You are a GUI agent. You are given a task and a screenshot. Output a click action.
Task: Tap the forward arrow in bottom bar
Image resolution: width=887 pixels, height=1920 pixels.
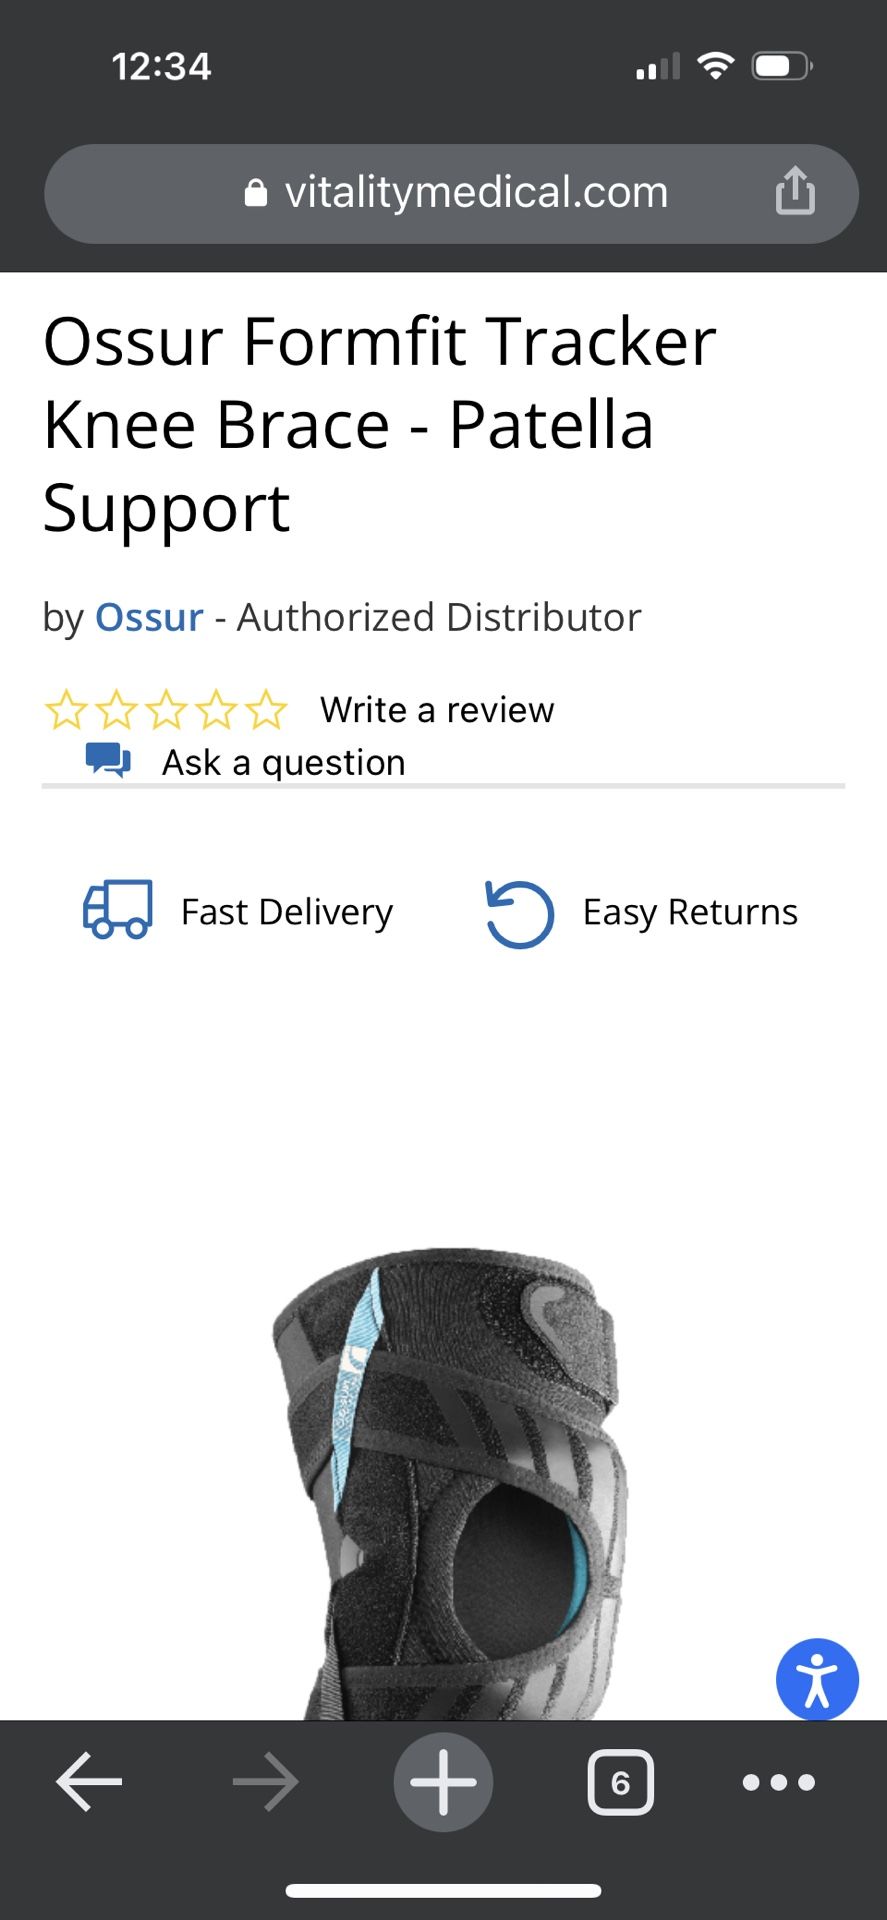(265, 1781)
